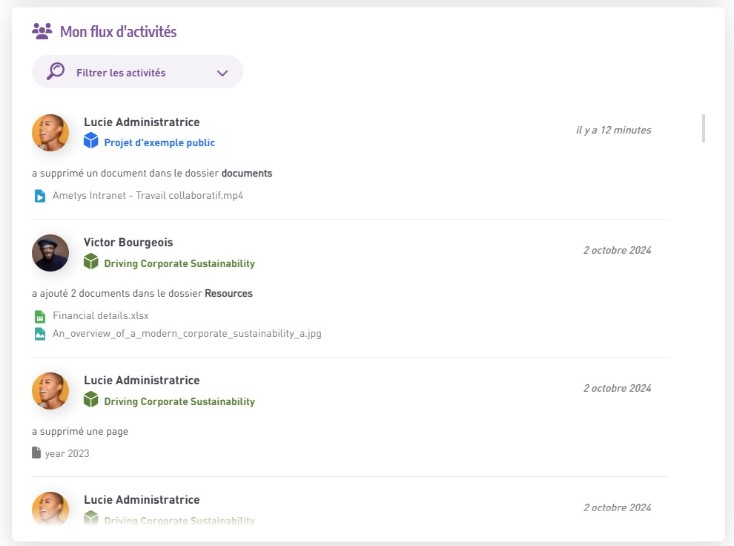Click the page icon next to year 2023

37,453
